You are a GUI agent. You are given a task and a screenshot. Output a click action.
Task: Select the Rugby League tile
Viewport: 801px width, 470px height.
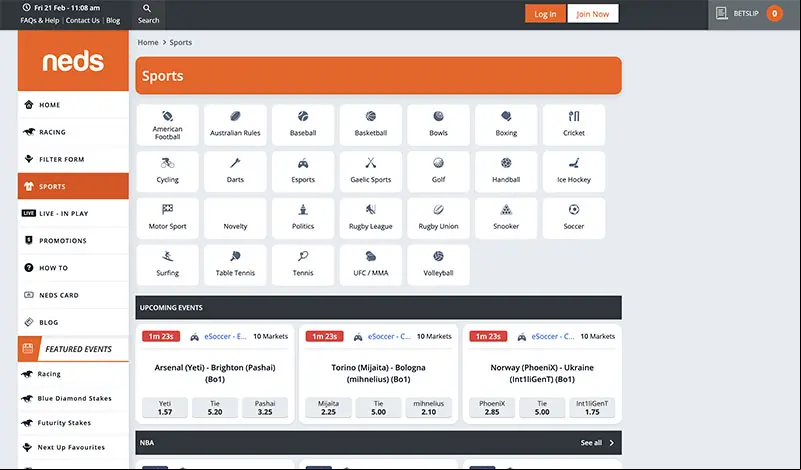(370, 218)
